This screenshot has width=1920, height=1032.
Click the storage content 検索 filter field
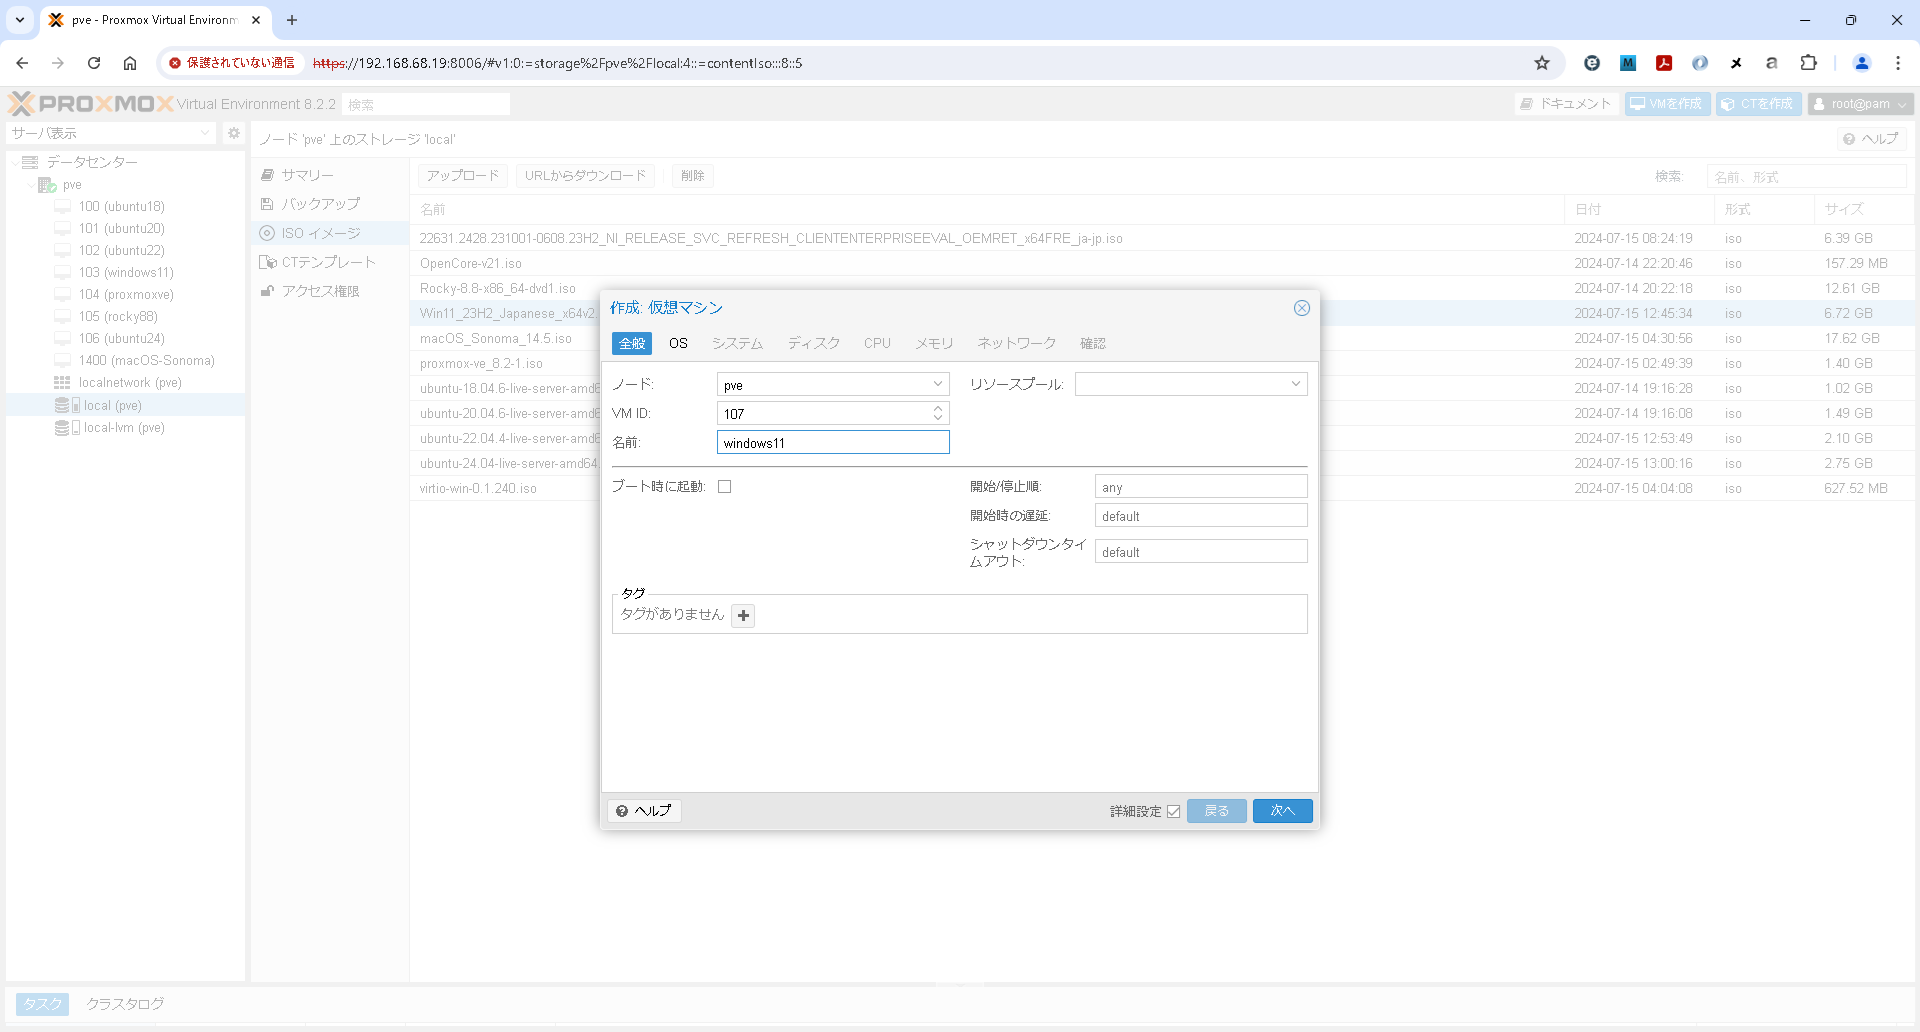1806,177
